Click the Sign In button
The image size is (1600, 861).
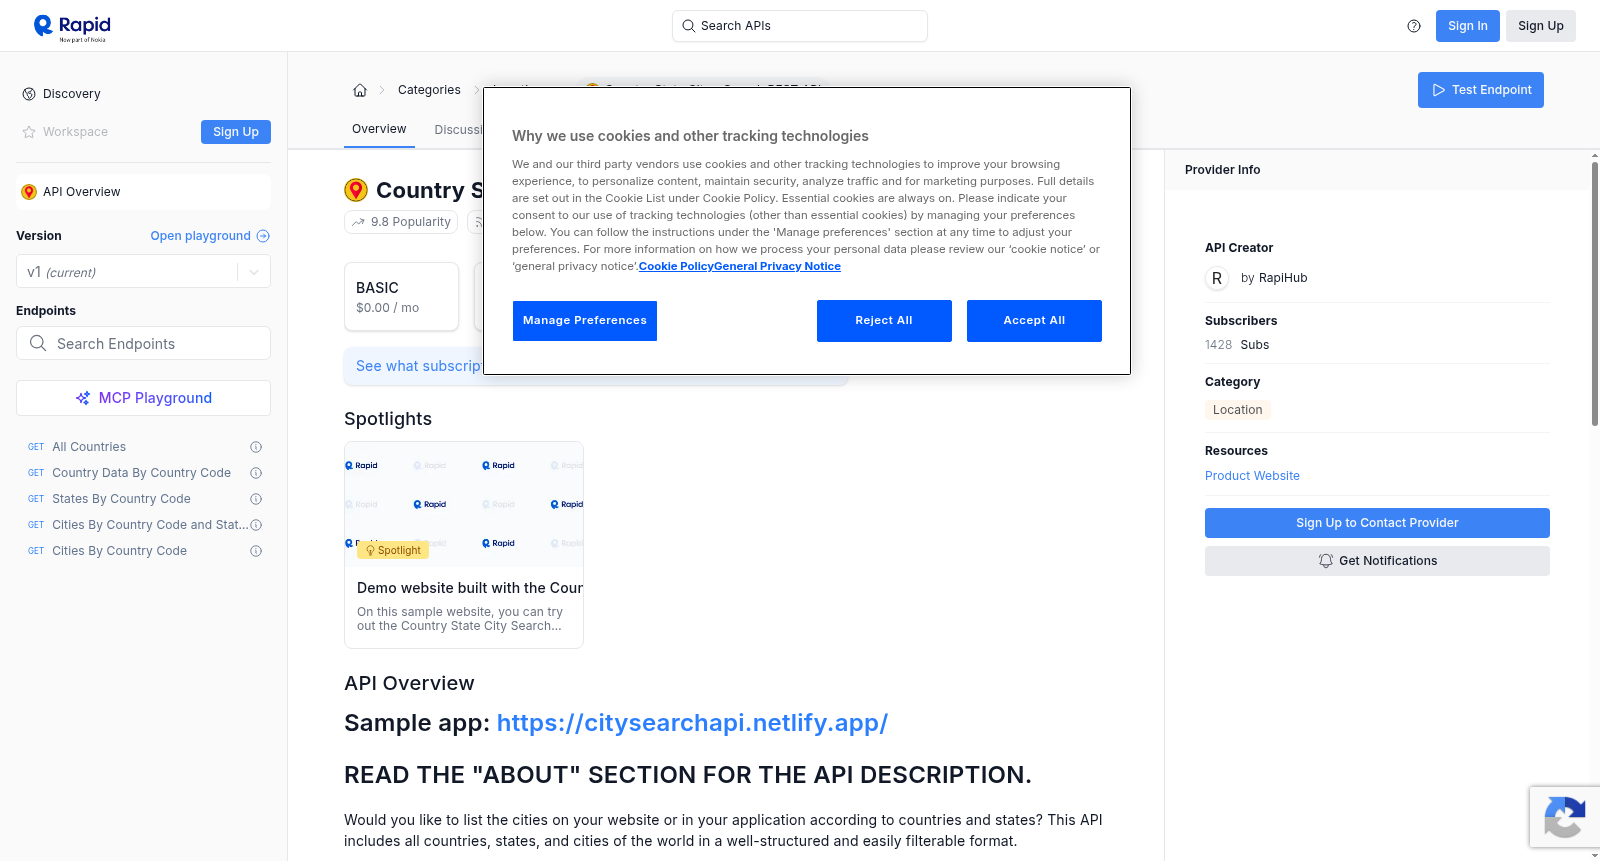tap(1467, 26)
